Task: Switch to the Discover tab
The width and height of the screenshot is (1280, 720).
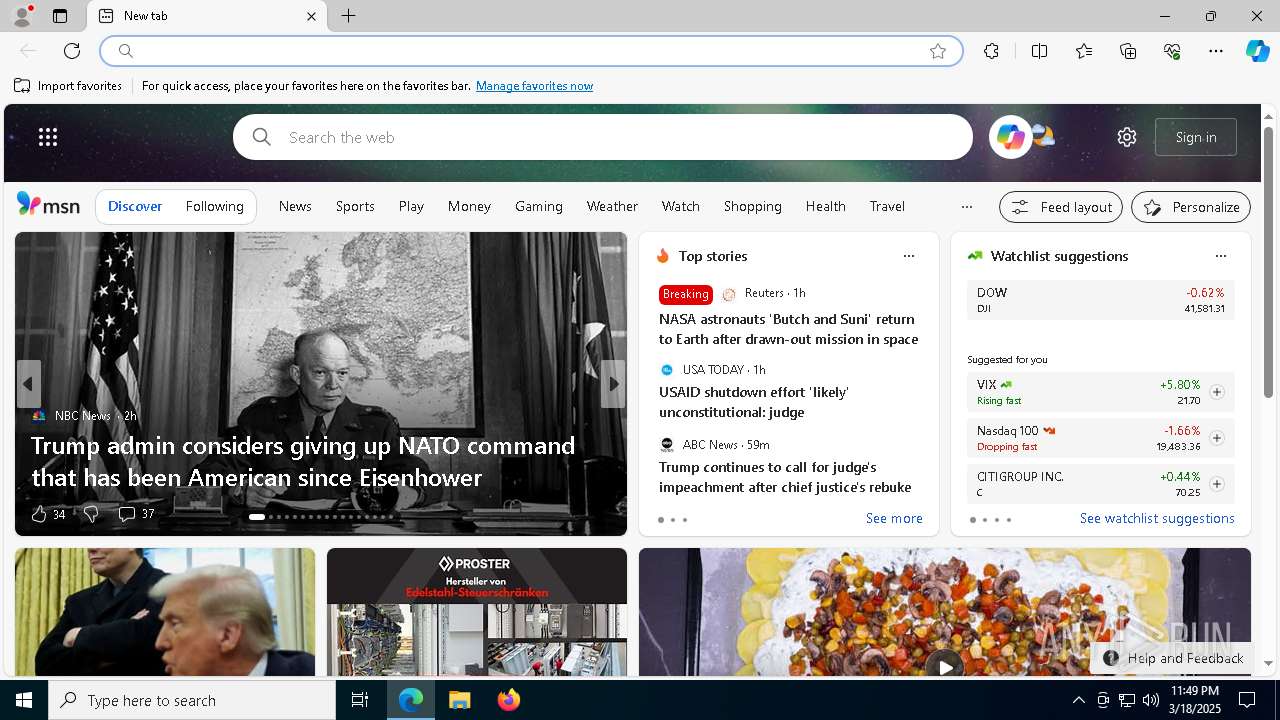Action: (135, 206)
